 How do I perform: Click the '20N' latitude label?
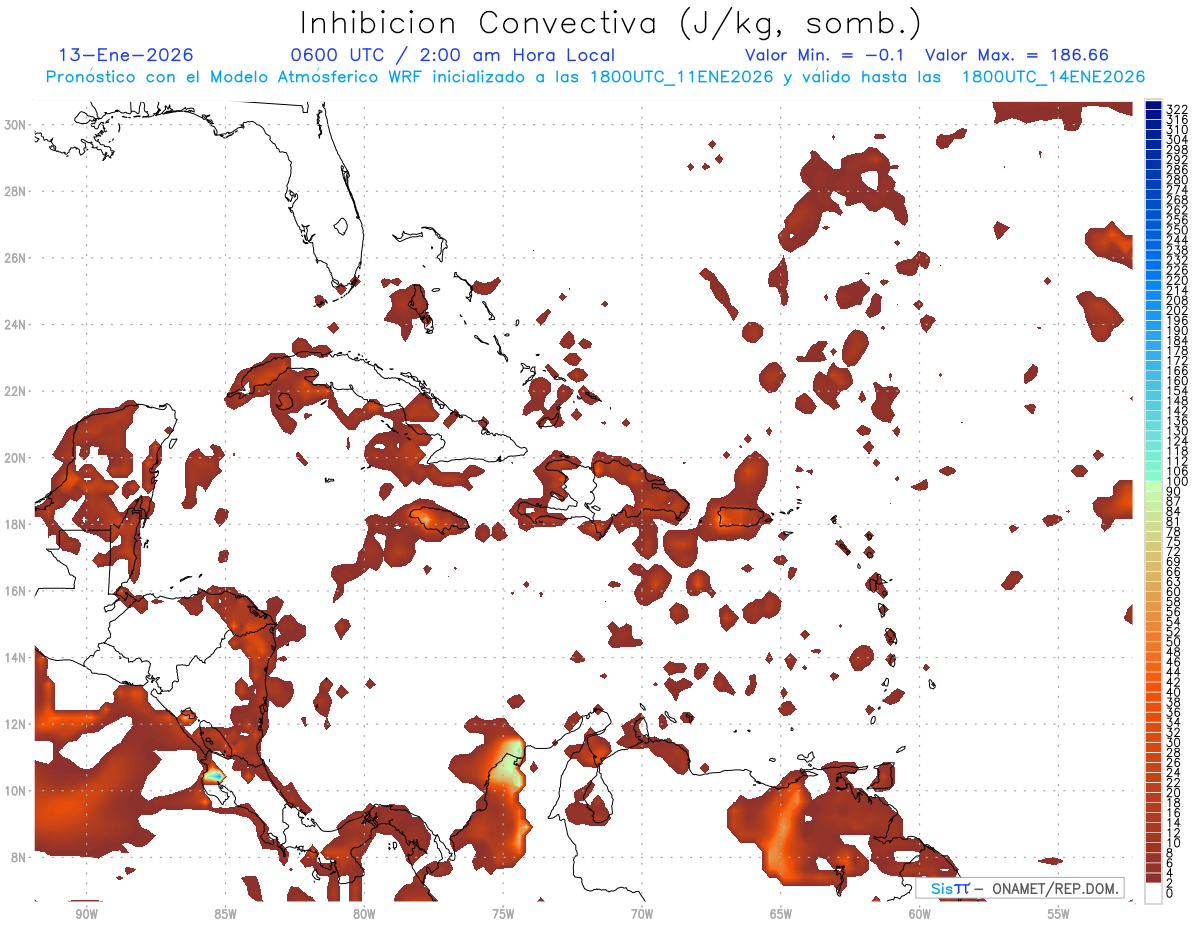16,458
